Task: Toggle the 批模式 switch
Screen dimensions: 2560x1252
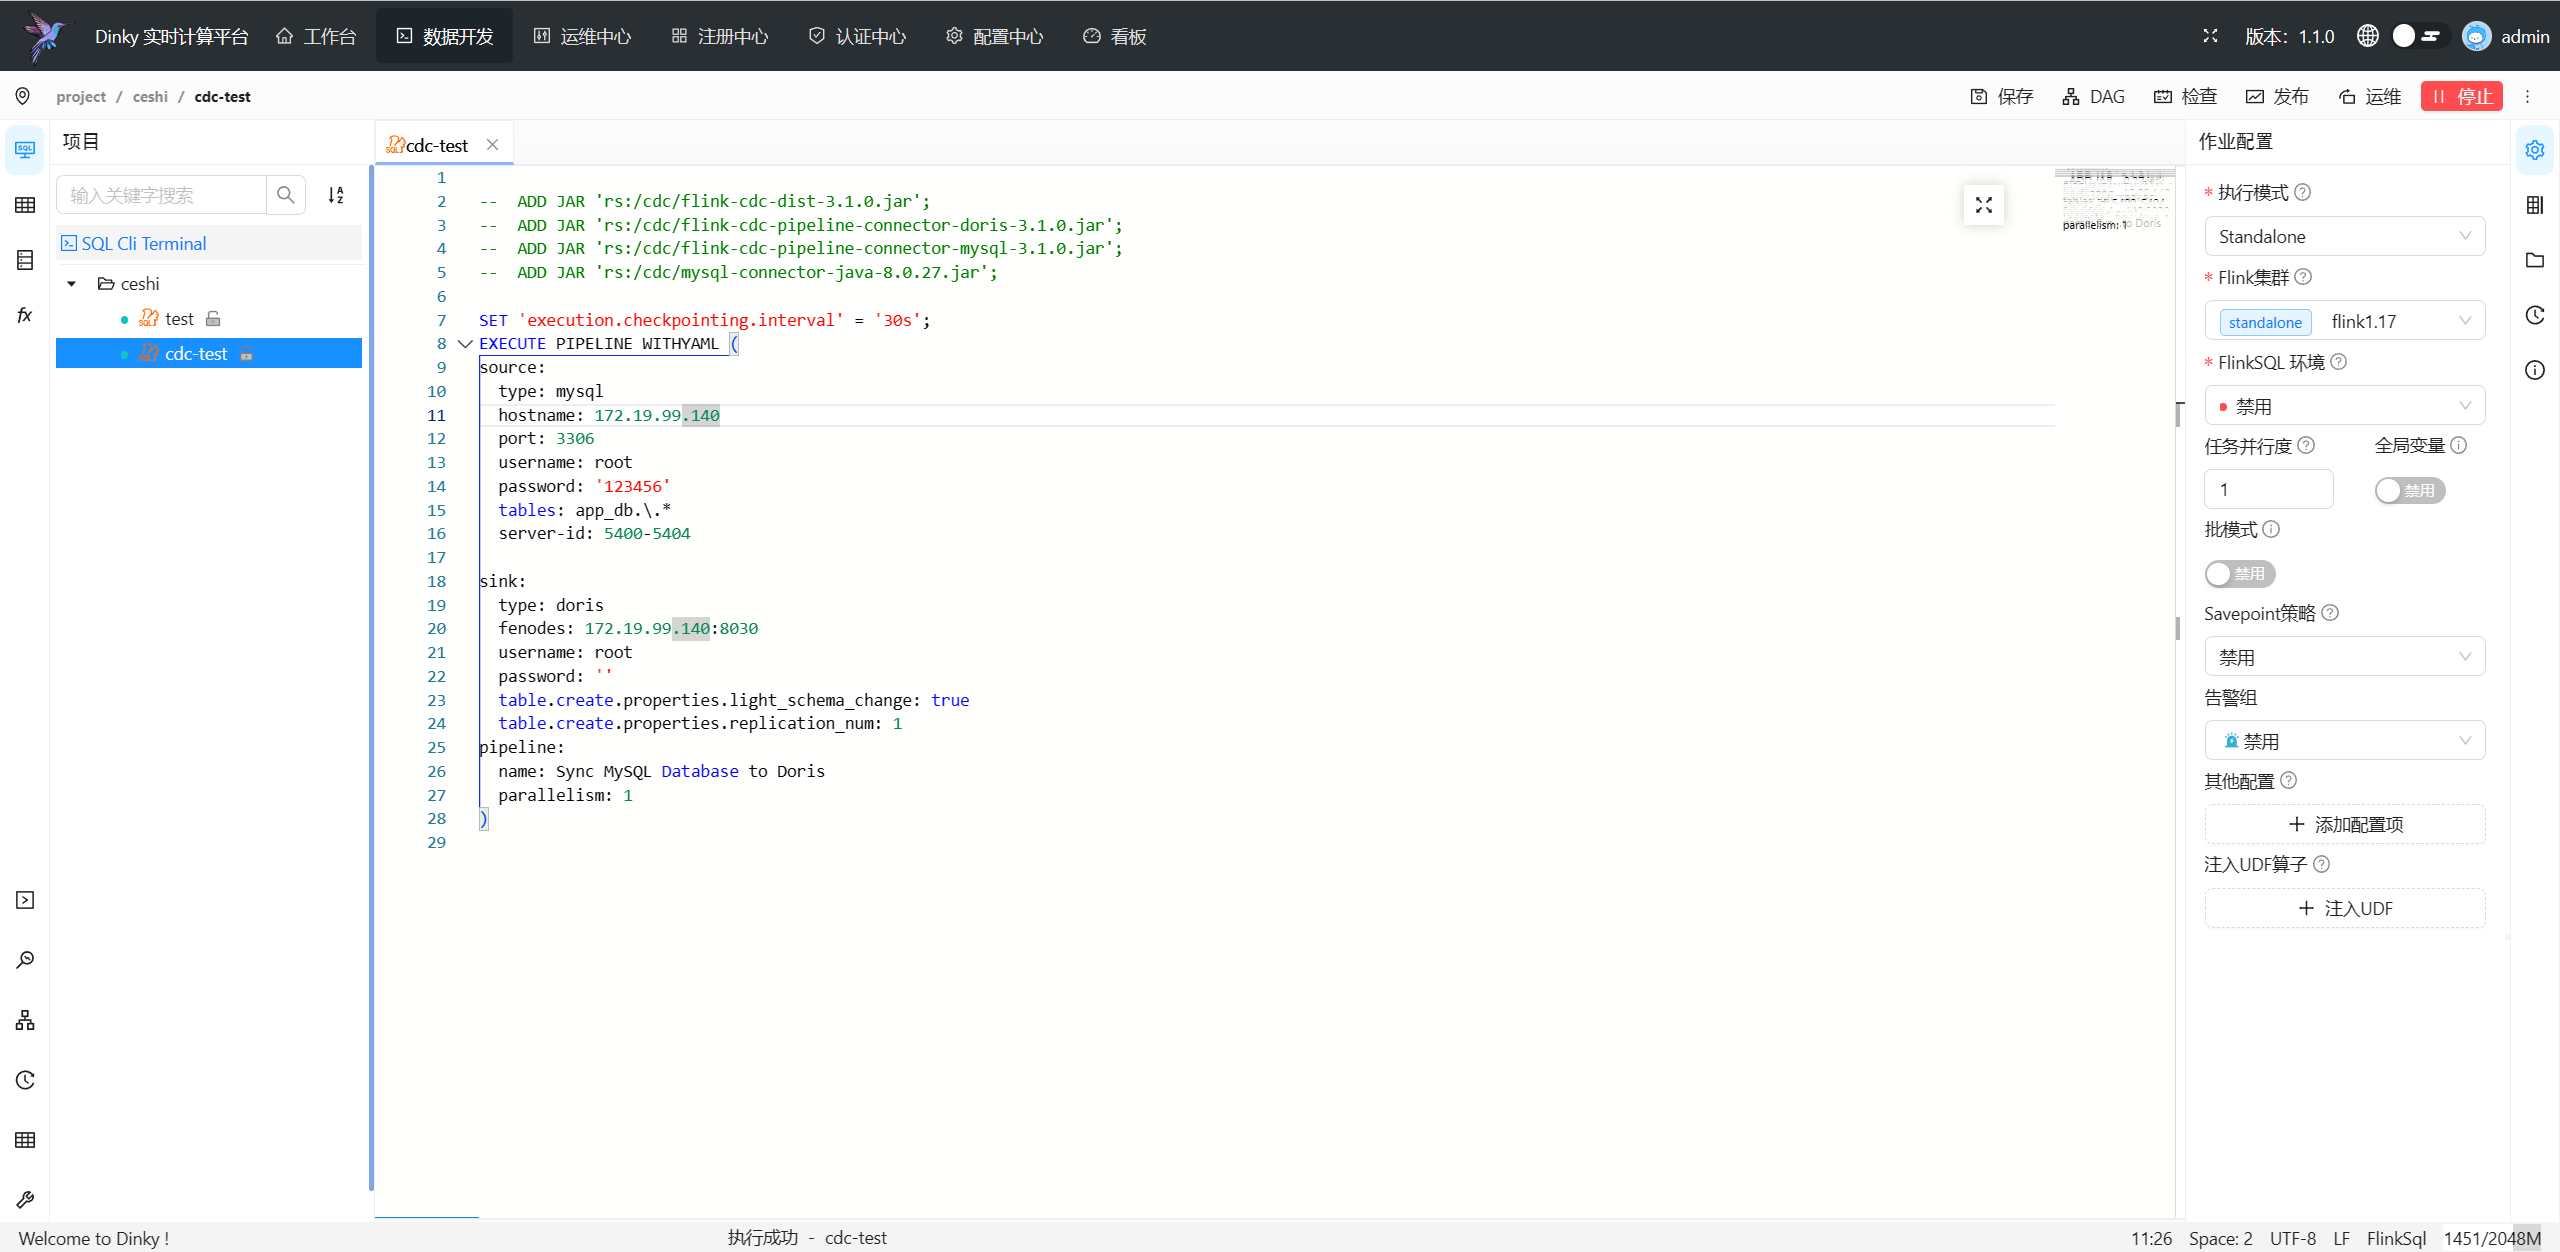Action: (x=2239, y=574)
